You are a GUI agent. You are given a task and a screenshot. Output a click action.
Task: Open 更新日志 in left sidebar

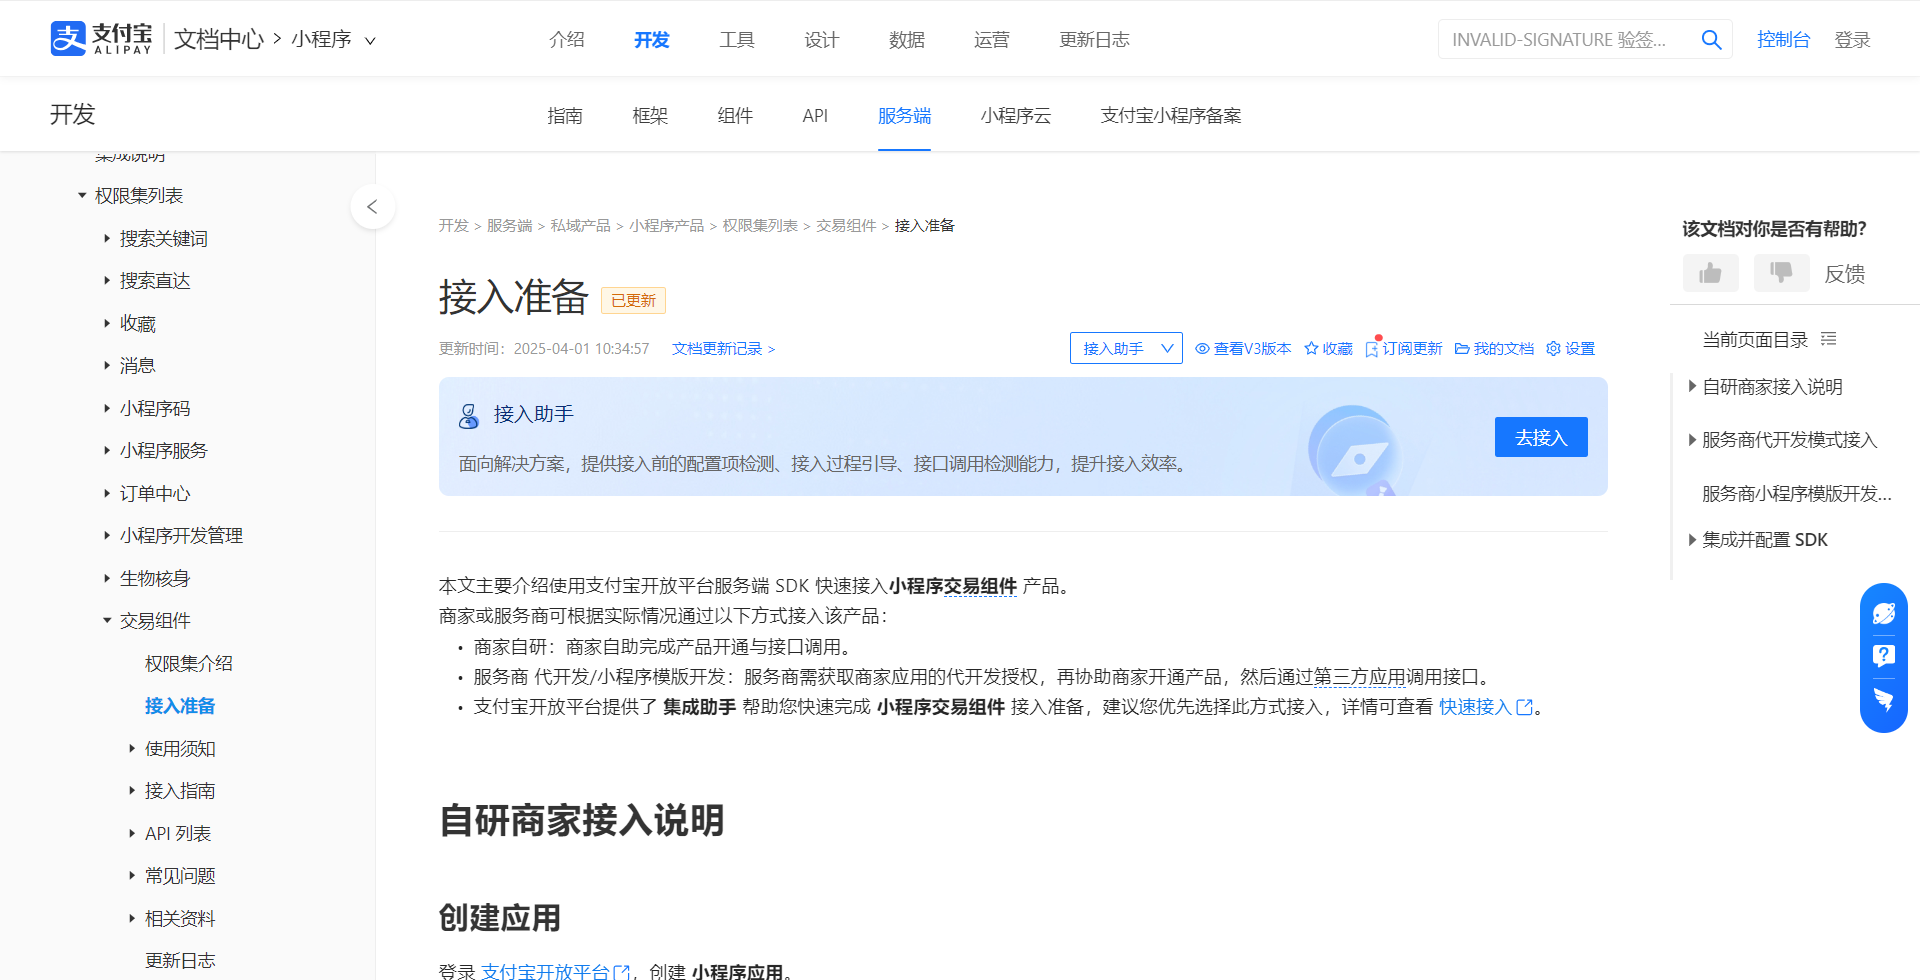(180, 960)
